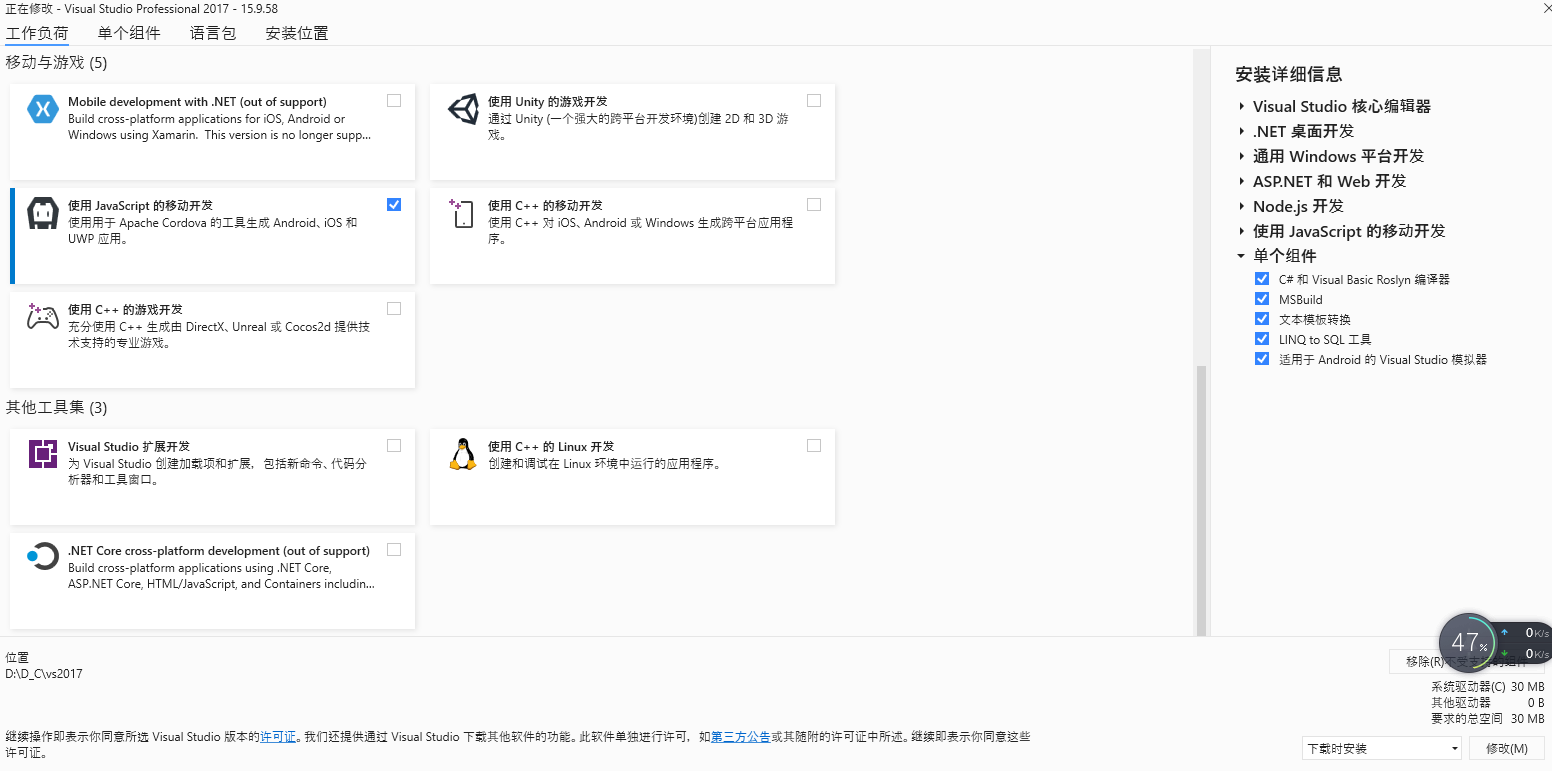The image size is (1552, 771).
Task: Click the .NET Core cross-platform icon
Action: (x=43, y=557)
